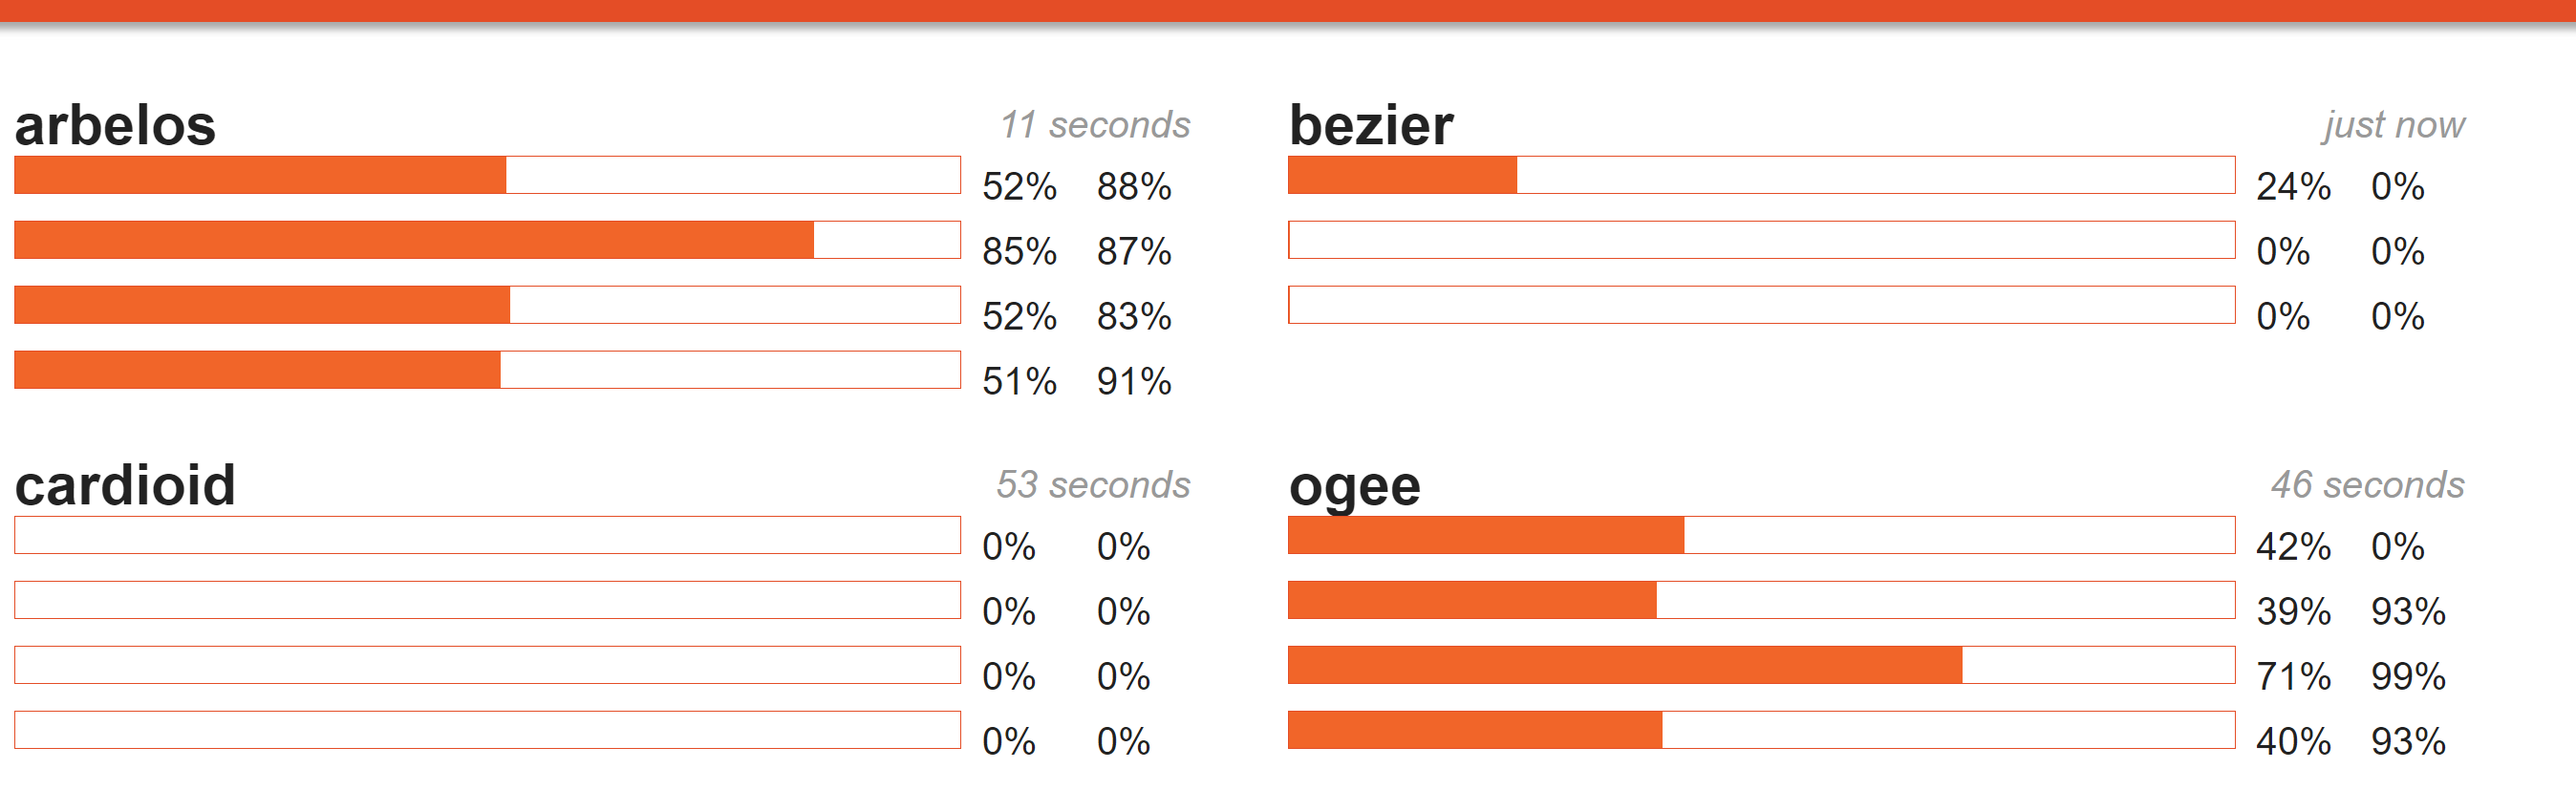The height and width of the screenshot is (790, 2576).
Task: Click ogee progress bar showing 71%
Action: tap(1761, 665)
